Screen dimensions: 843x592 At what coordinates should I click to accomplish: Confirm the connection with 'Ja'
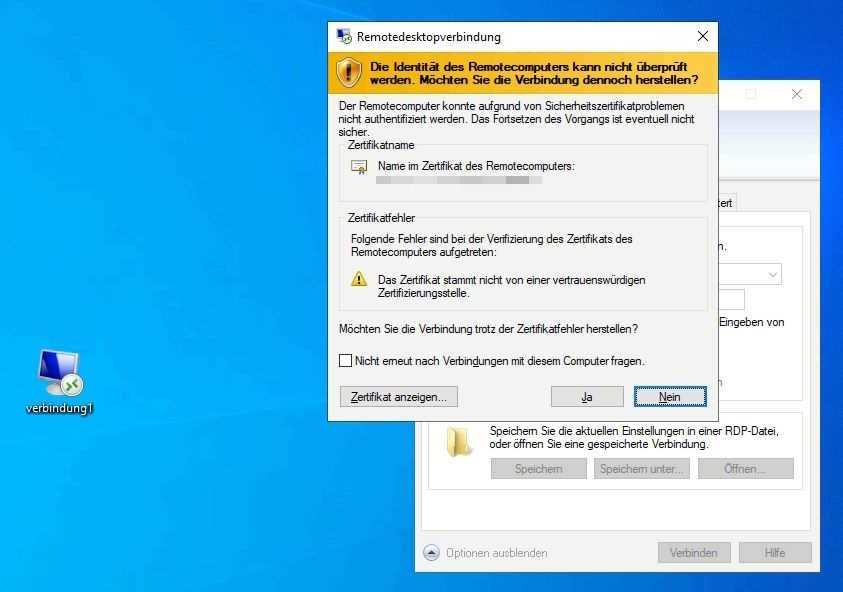587,397
